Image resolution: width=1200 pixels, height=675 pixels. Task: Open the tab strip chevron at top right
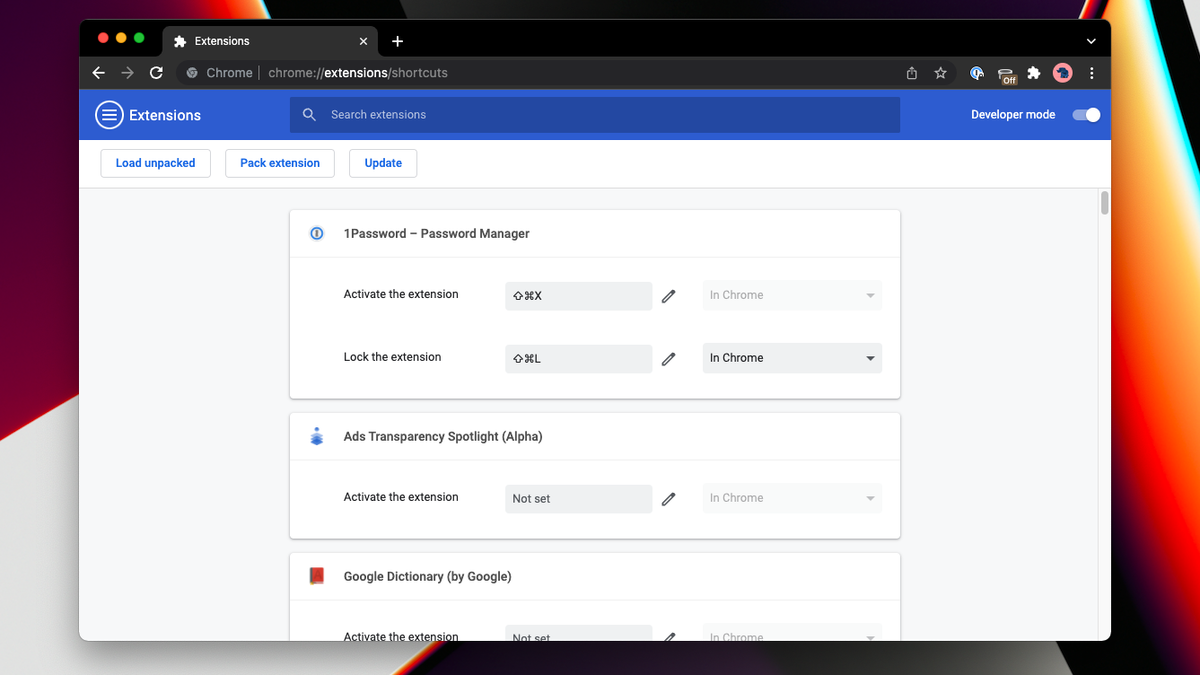(1092, 40)
